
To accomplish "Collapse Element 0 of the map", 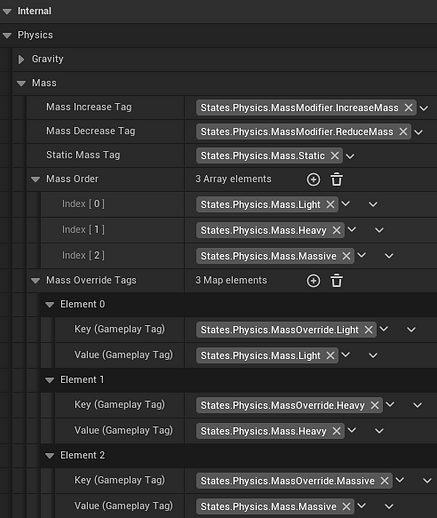I will pyautogui.click(x=50, y=305).
